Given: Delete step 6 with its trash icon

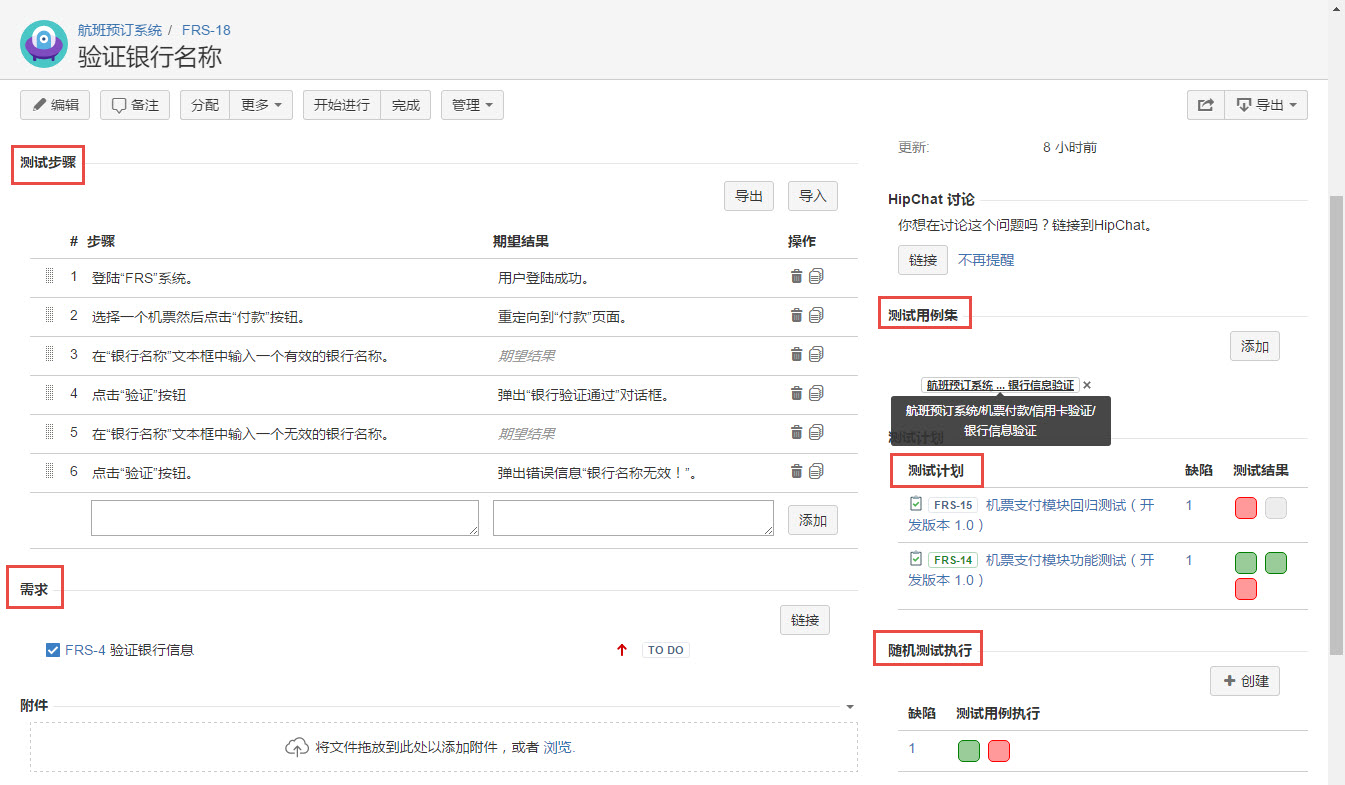Looking at the screenshot, I should tap(796, 471).
